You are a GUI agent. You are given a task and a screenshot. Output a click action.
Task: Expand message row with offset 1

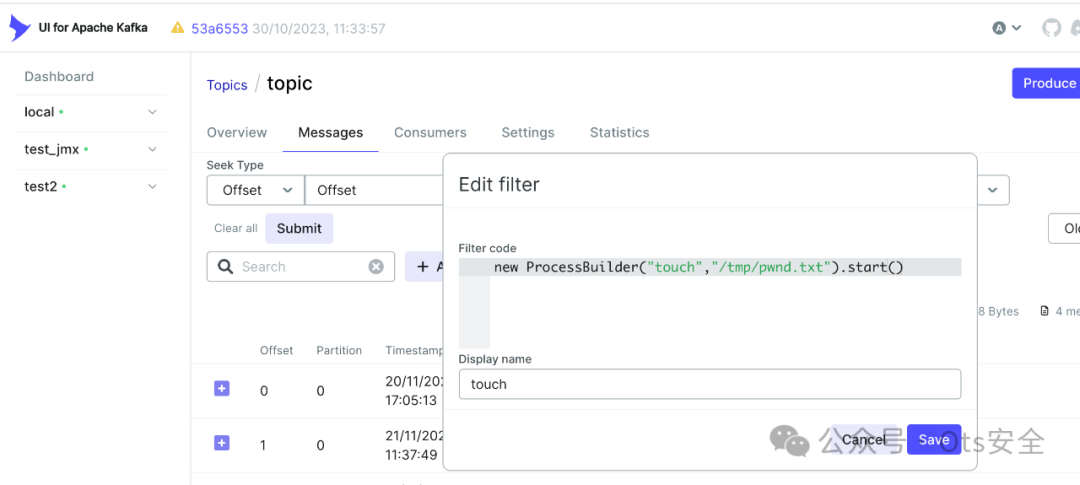222,443
